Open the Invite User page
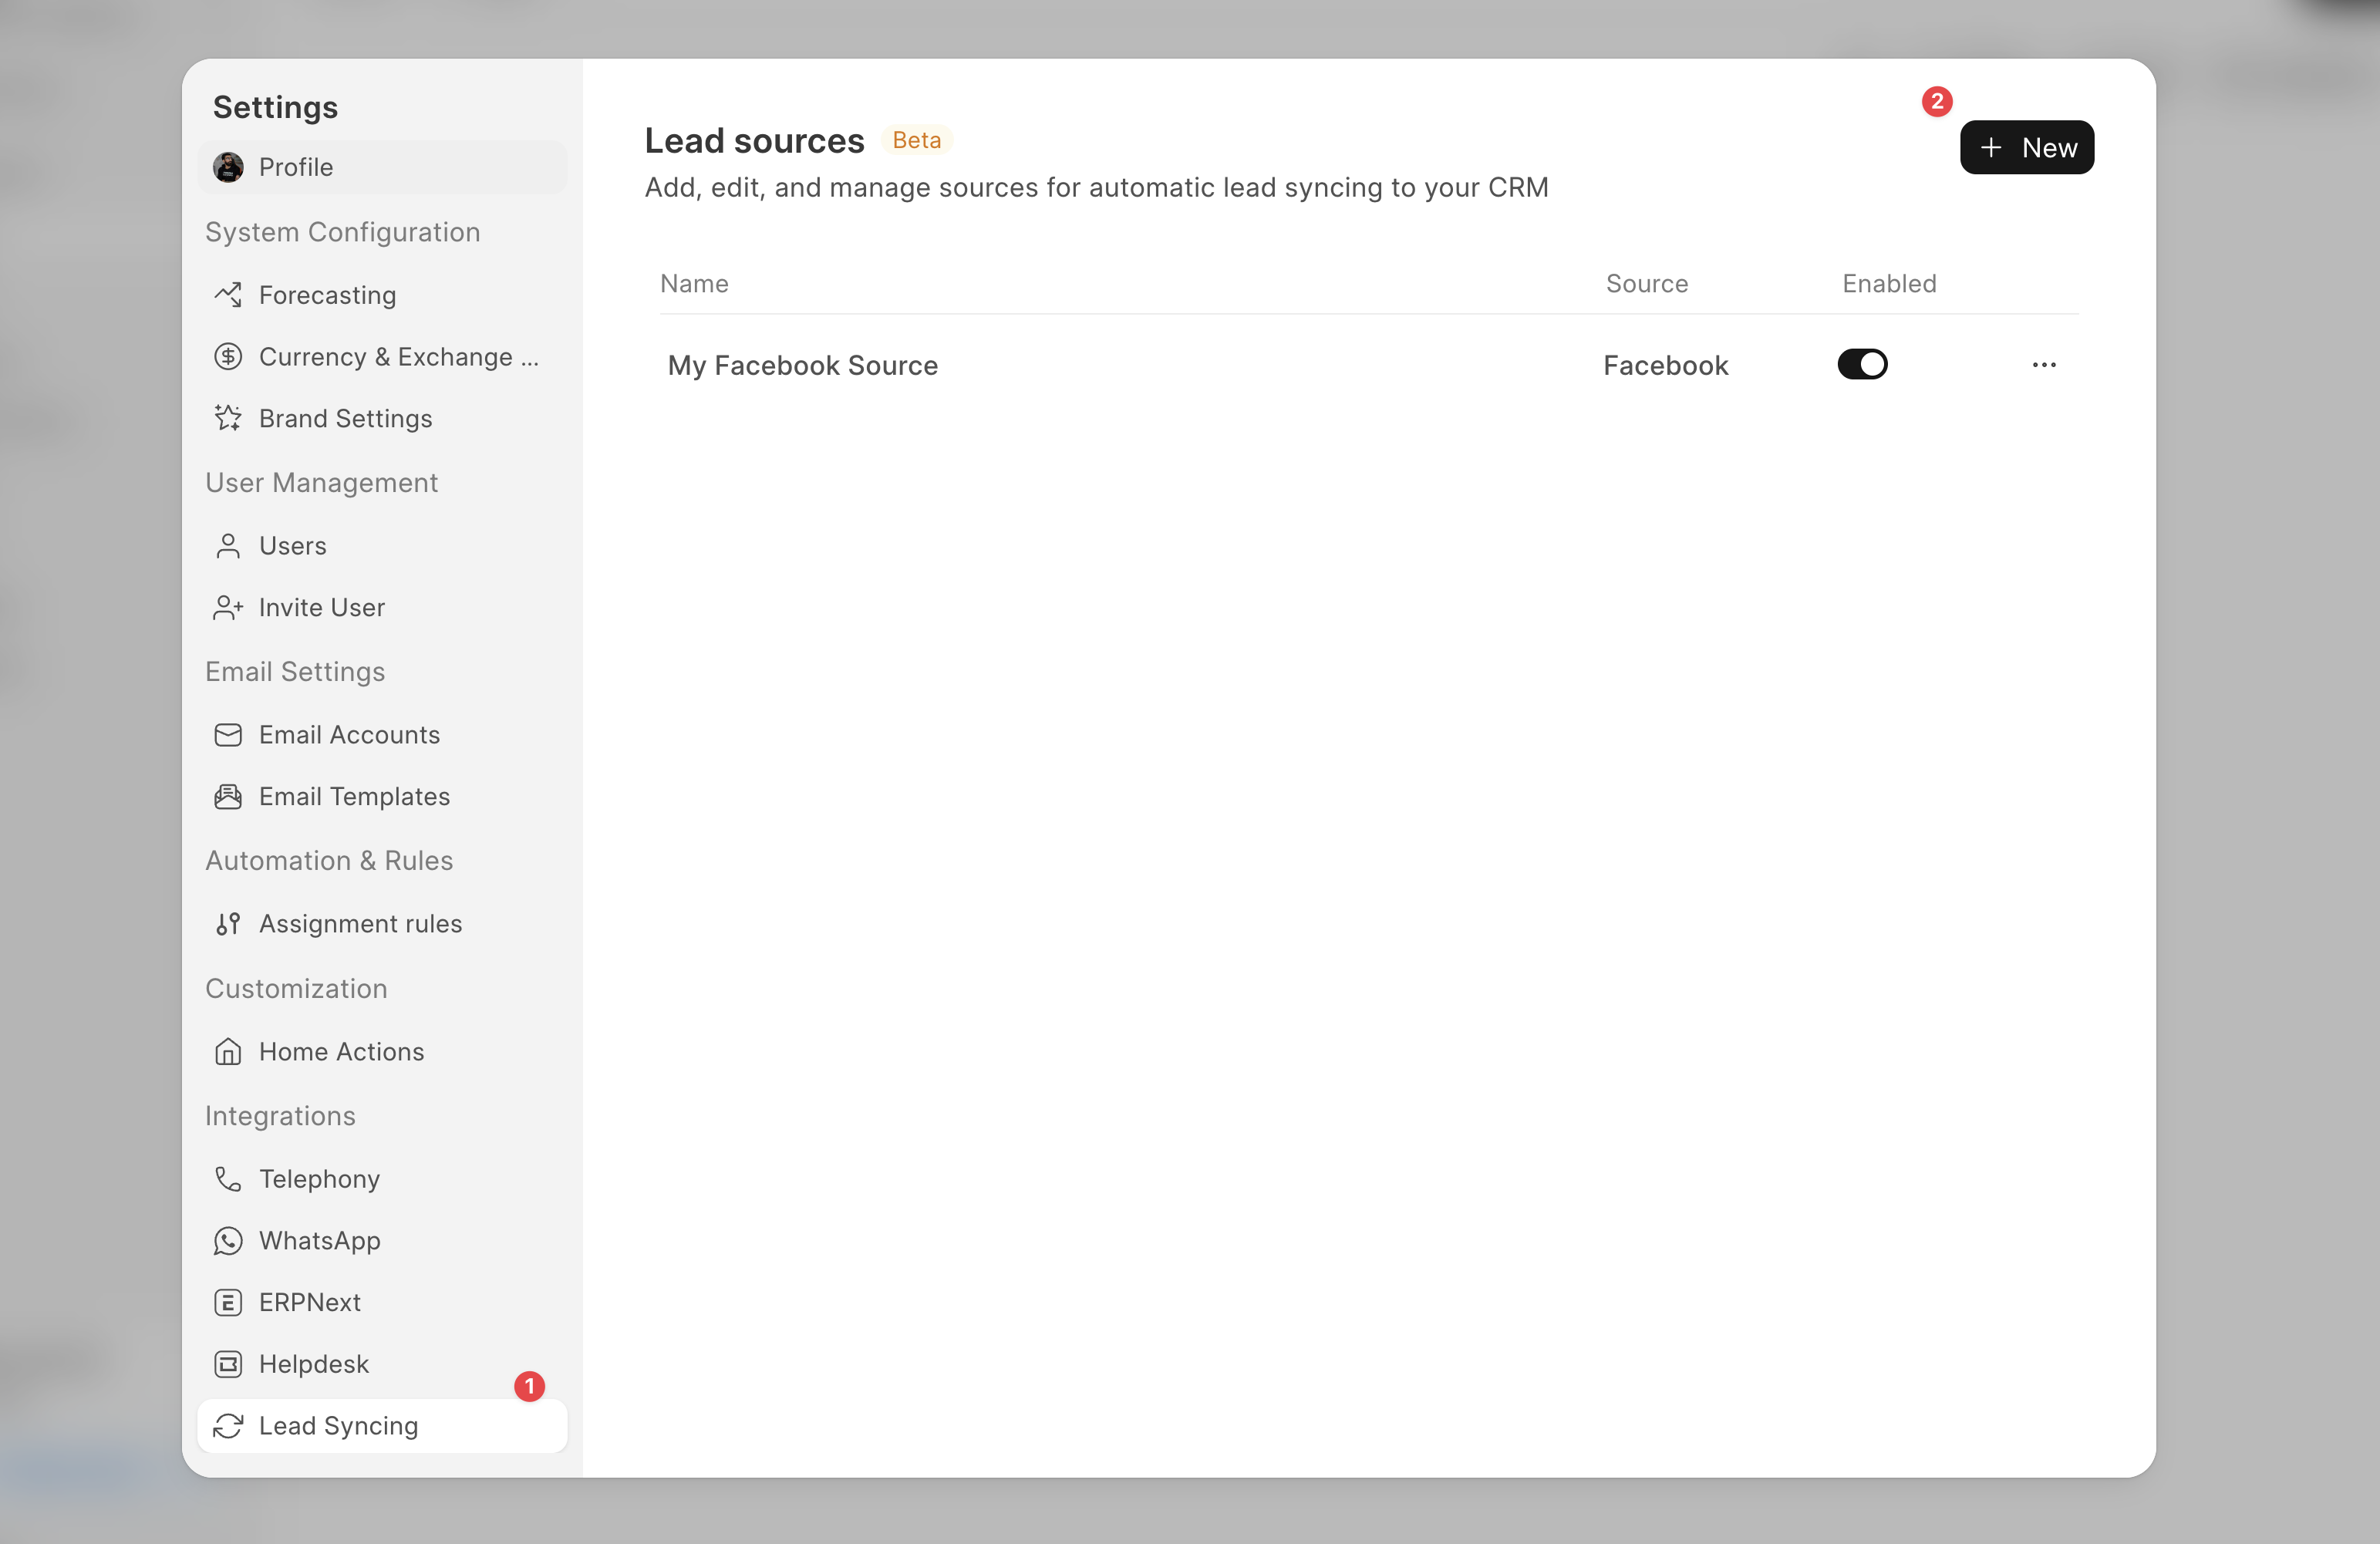The image size is (2380, 1544). click(x=321, y=607)
